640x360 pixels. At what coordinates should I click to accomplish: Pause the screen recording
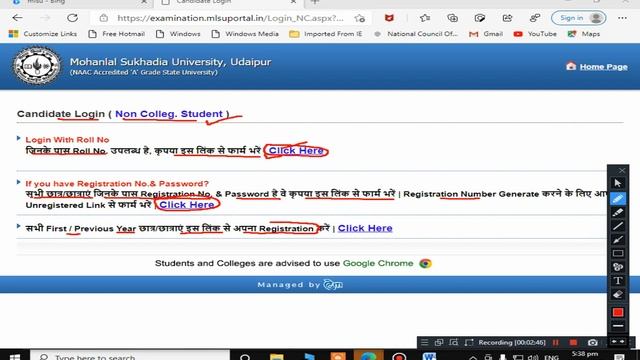(556, 342)
